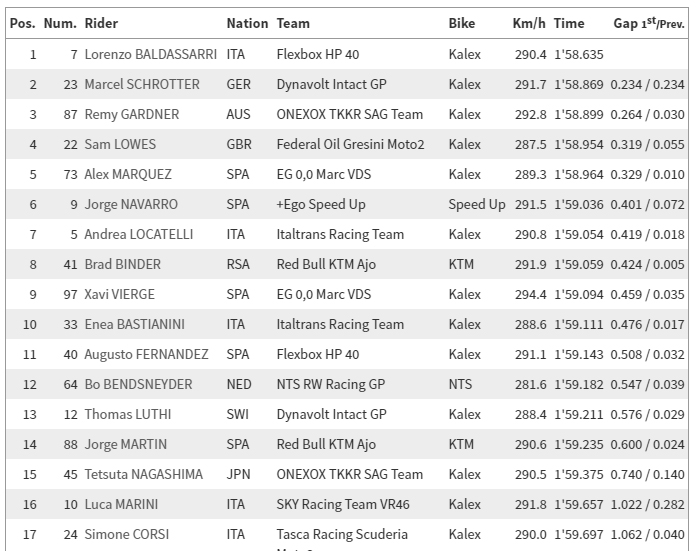
Task: Select Tetsuta NAGASHIMA in the table
Action: pyautogui.click(x=143, y=474)
